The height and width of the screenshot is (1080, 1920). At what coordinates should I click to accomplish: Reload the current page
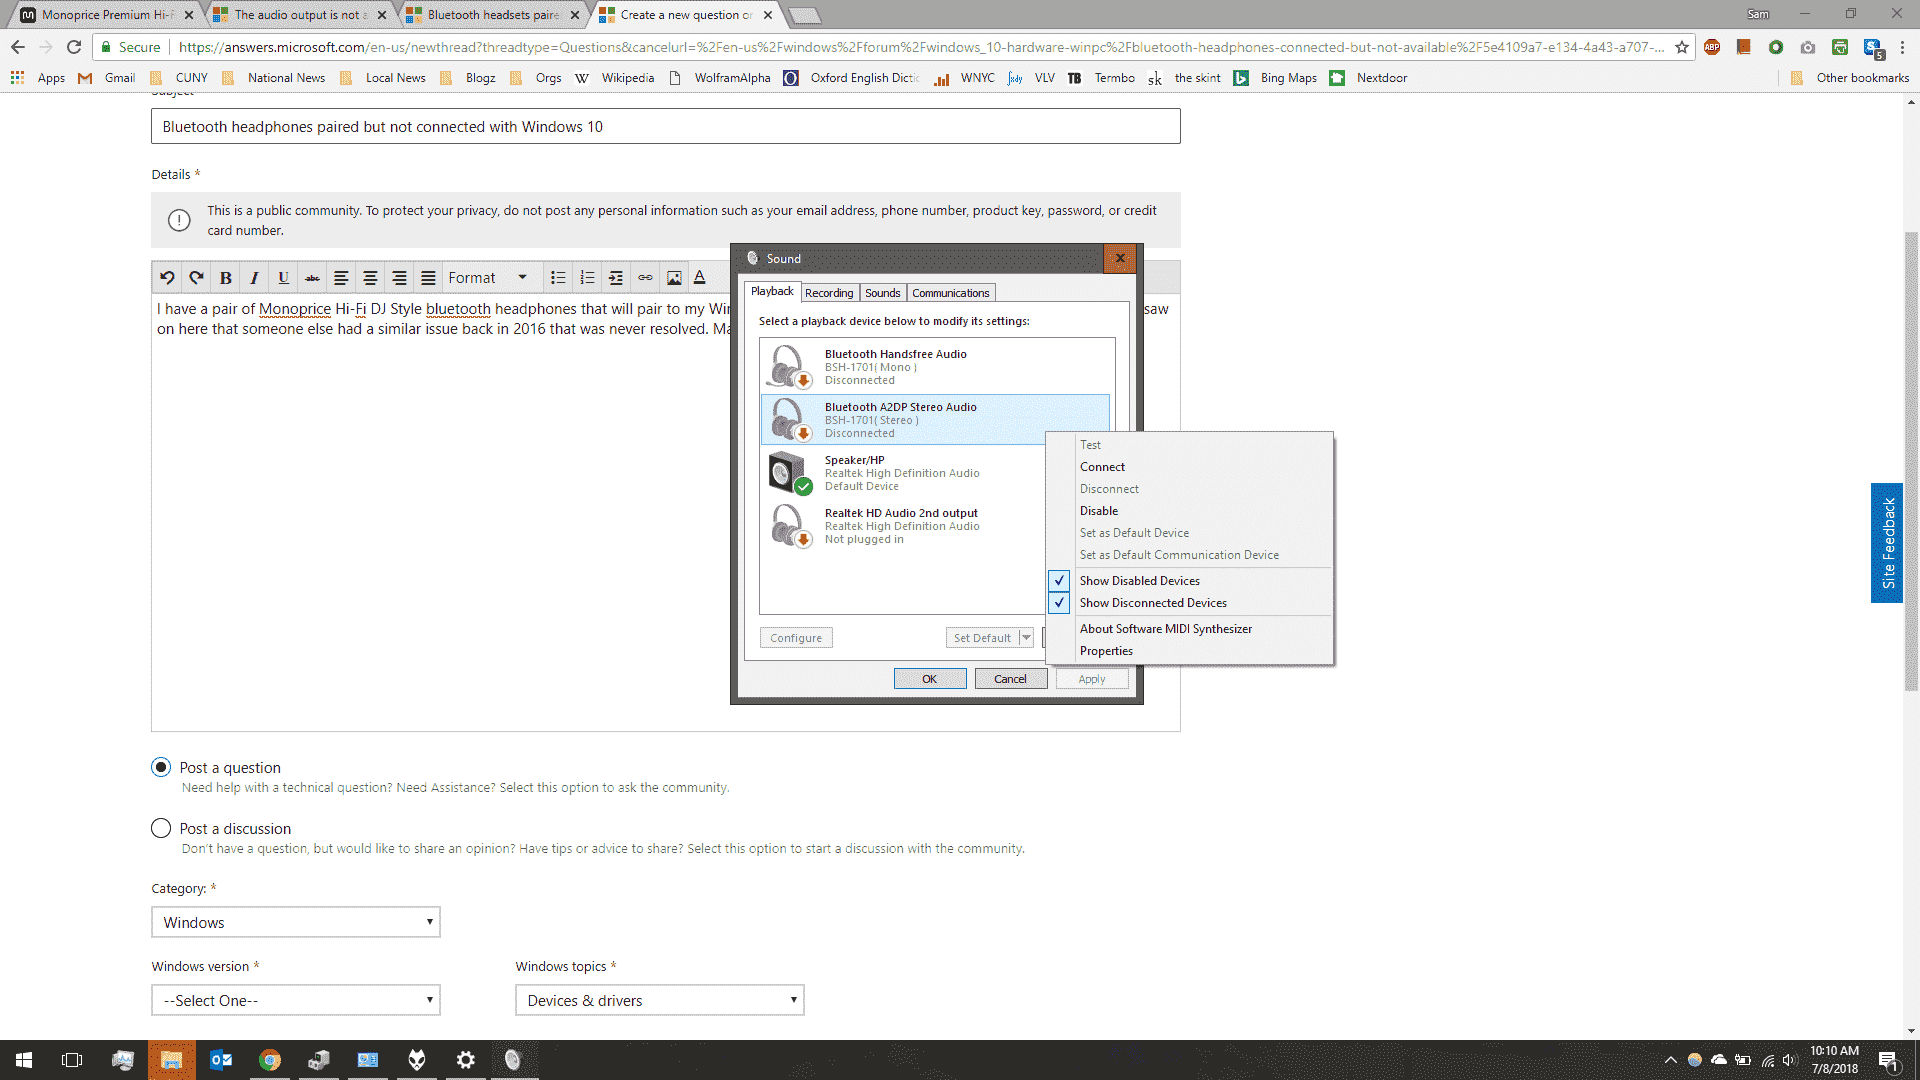tap(74, 47)
